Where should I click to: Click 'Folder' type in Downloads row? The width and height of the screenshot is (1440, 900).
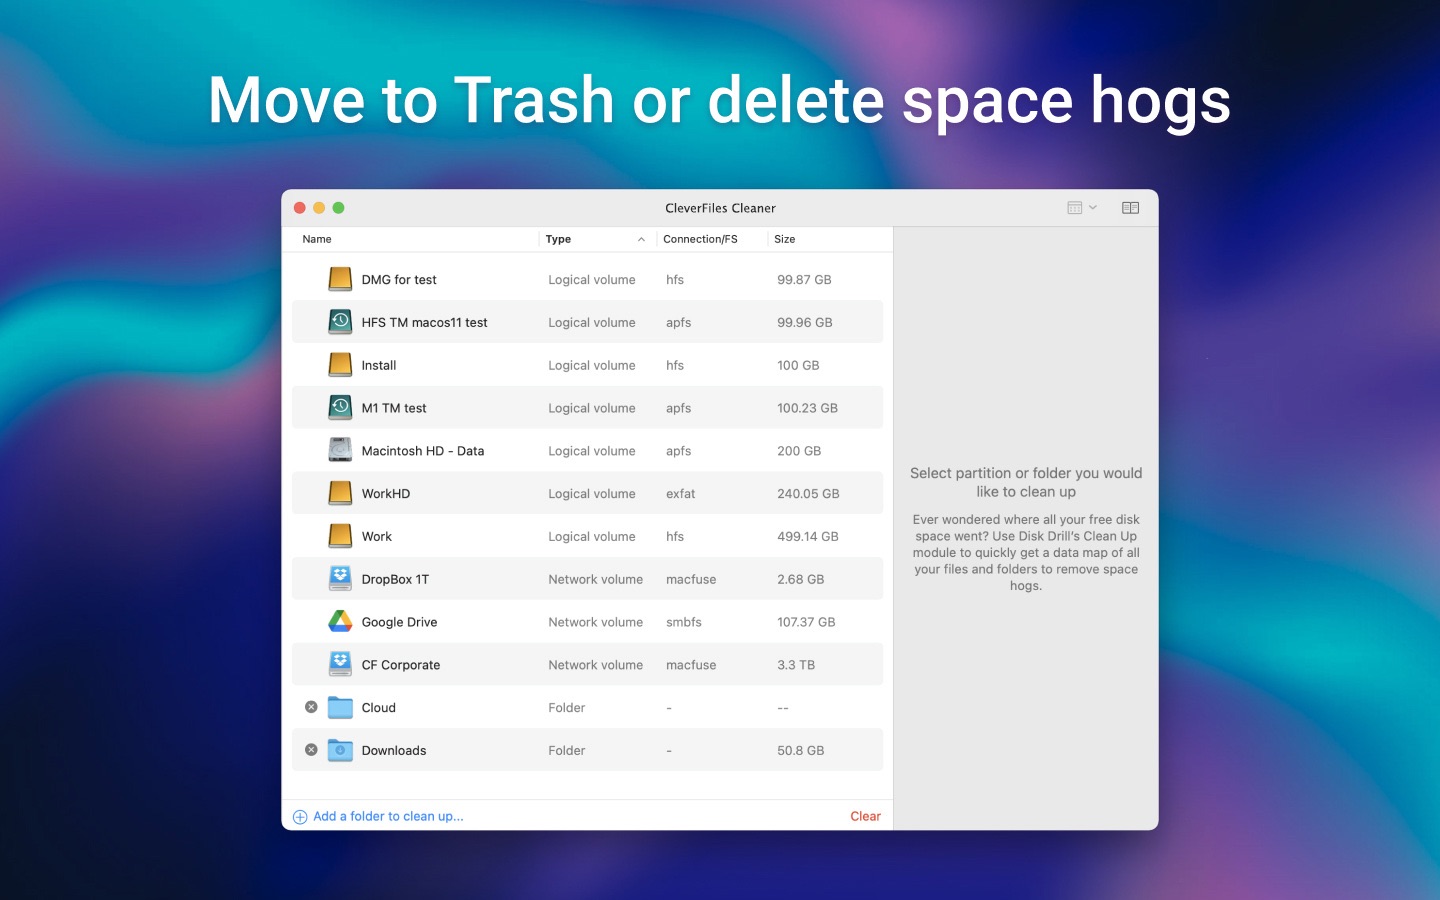click(567, 750)
